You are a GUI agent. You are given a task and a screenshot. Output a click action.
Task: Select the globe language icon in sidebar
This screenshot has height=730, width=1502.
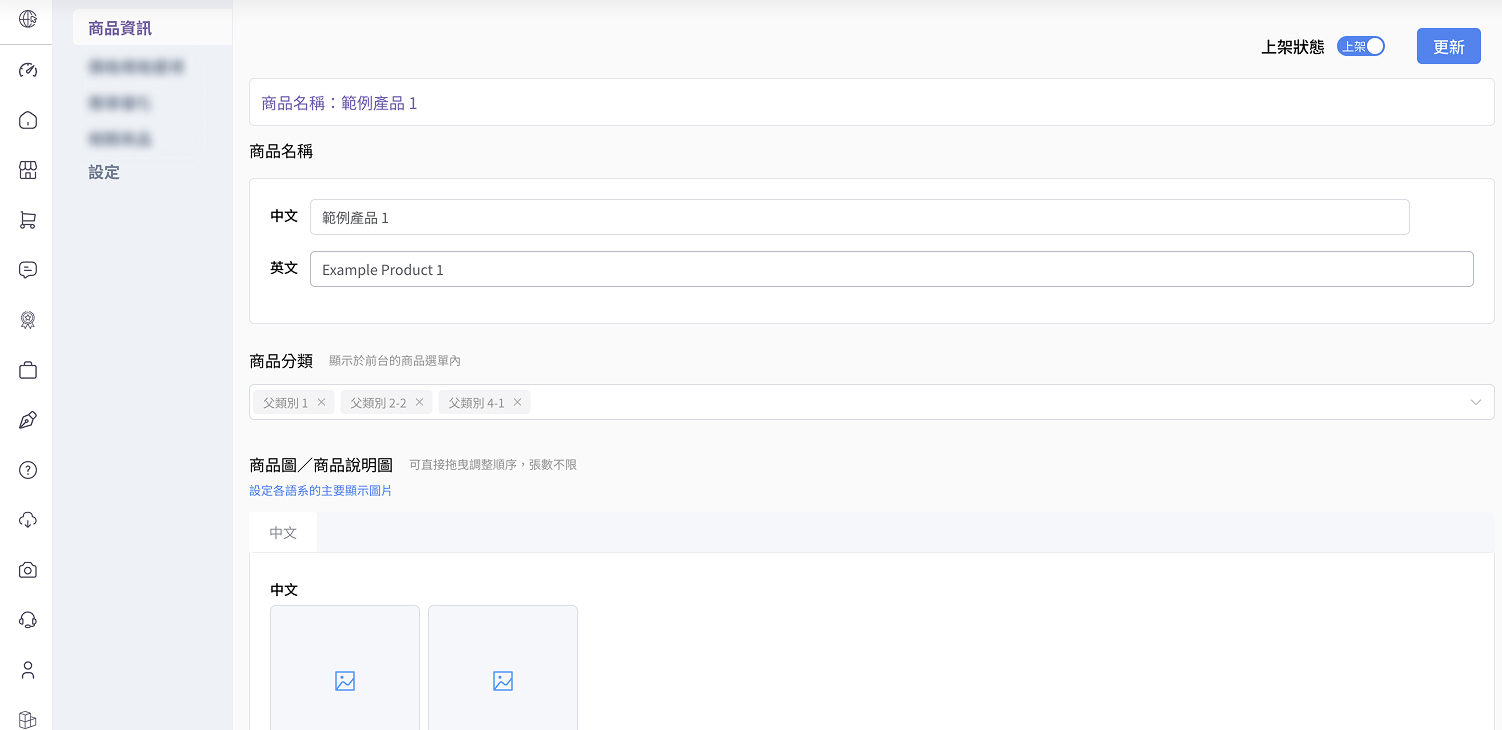[x=27, y=20]
